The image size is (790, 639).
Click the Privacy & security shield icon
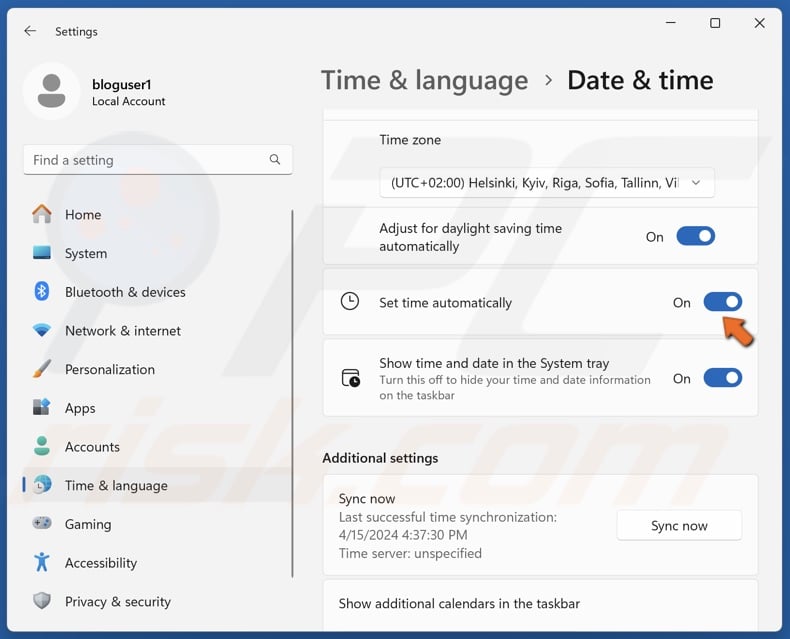pos(42,601)
